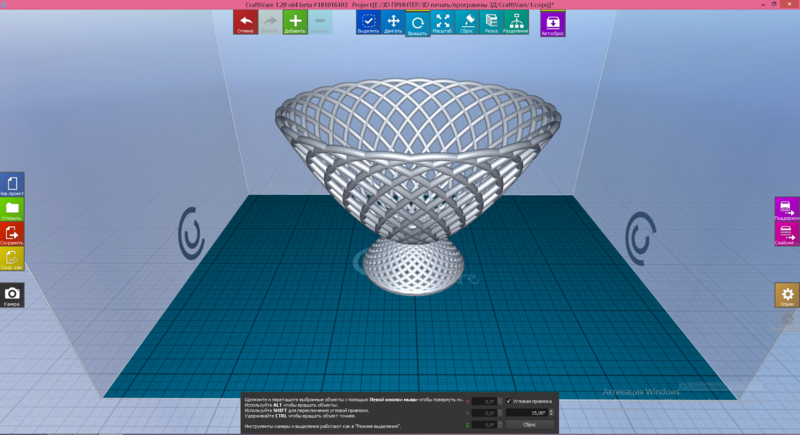Open the Camera (Камера) panel

[x=12, y=295]
